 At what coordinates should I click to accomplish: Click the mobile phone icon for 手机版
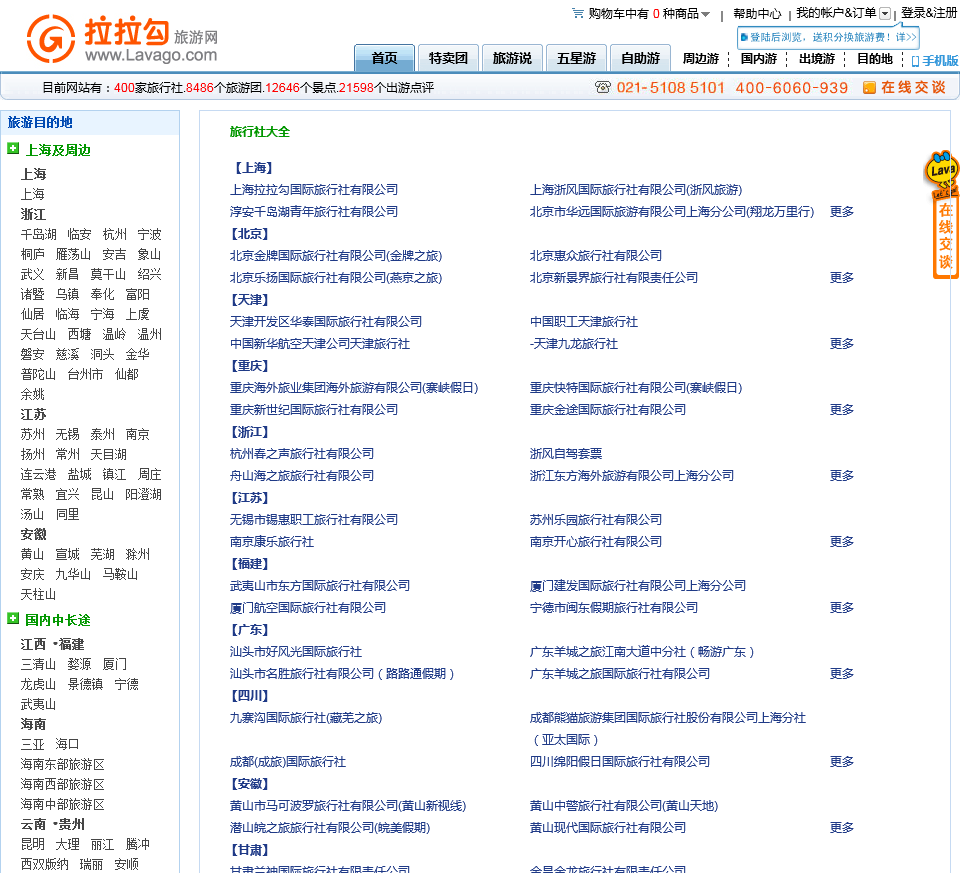tap(915, 61)
